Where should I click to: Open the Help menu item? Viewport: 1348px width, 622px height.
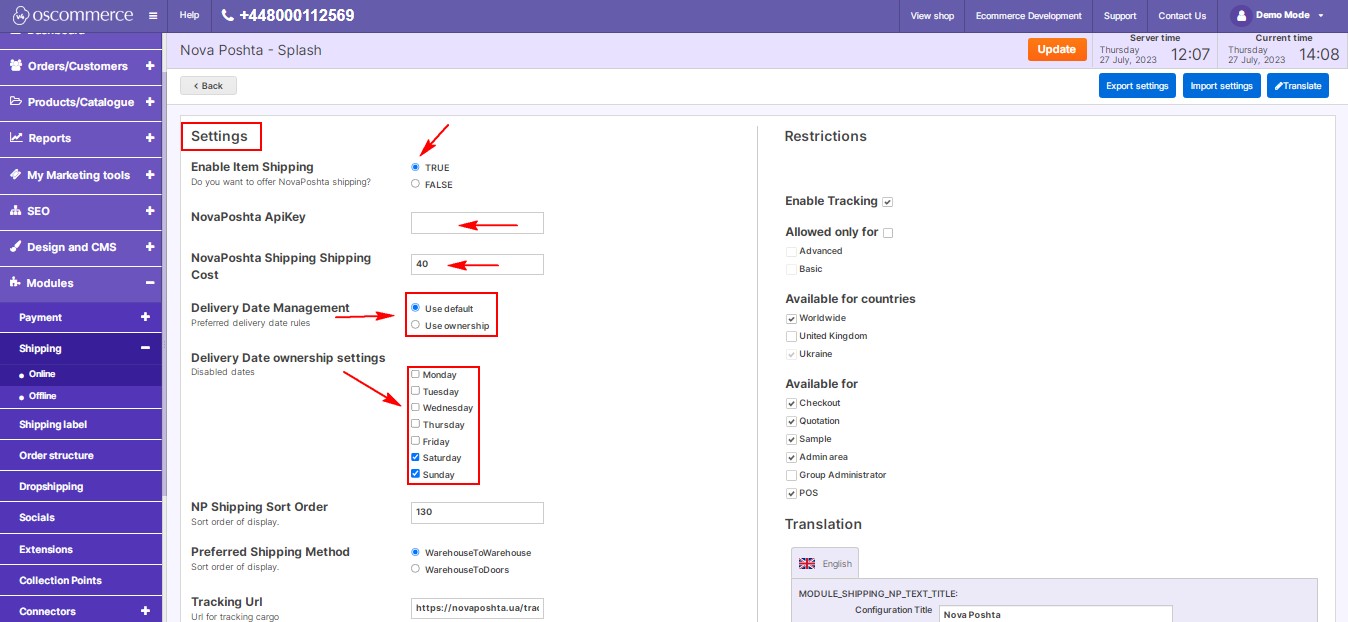189,16
